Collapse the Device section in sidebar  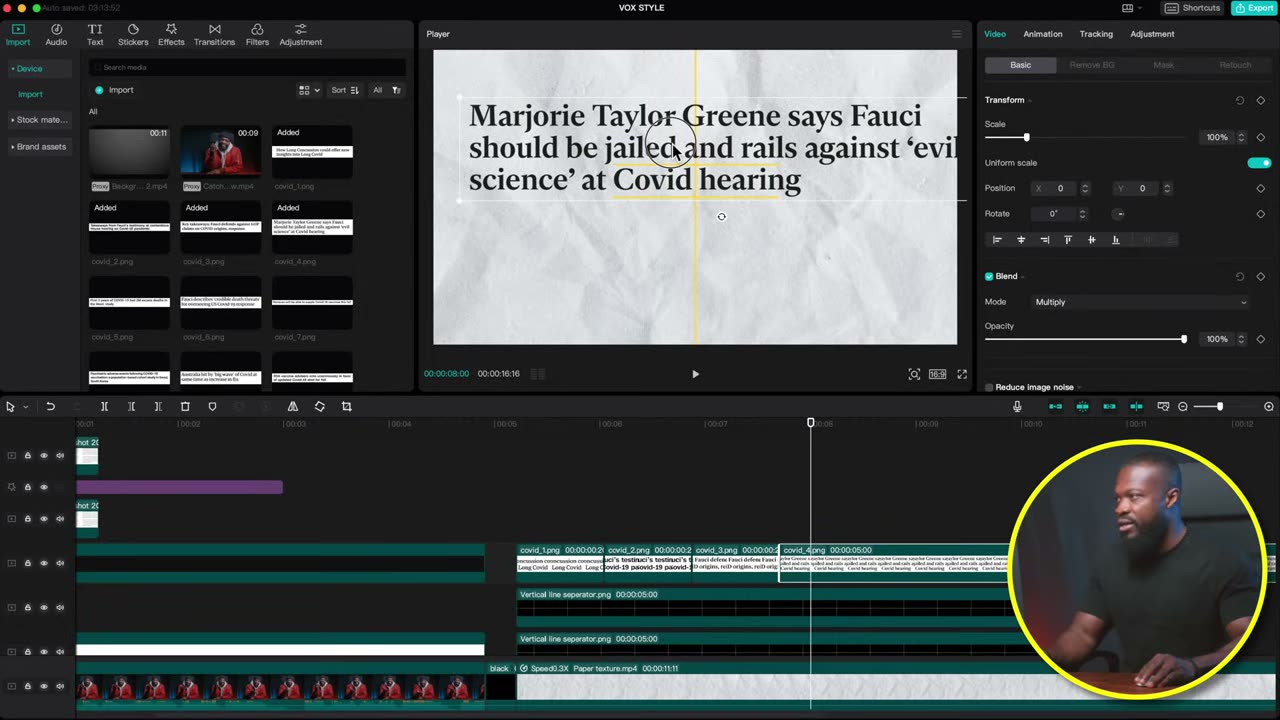click(38, 69)
